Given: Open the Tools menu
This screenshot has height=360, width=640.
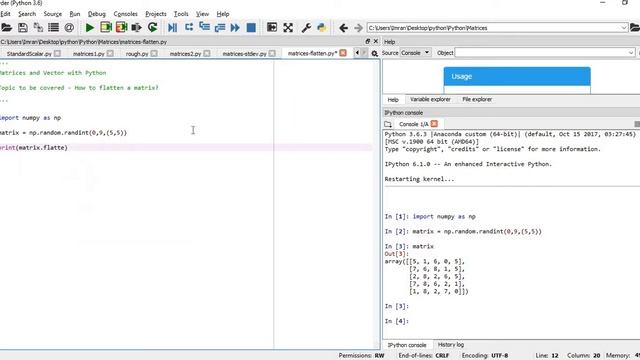Looking at the screenshot, I should click(181, 14).
